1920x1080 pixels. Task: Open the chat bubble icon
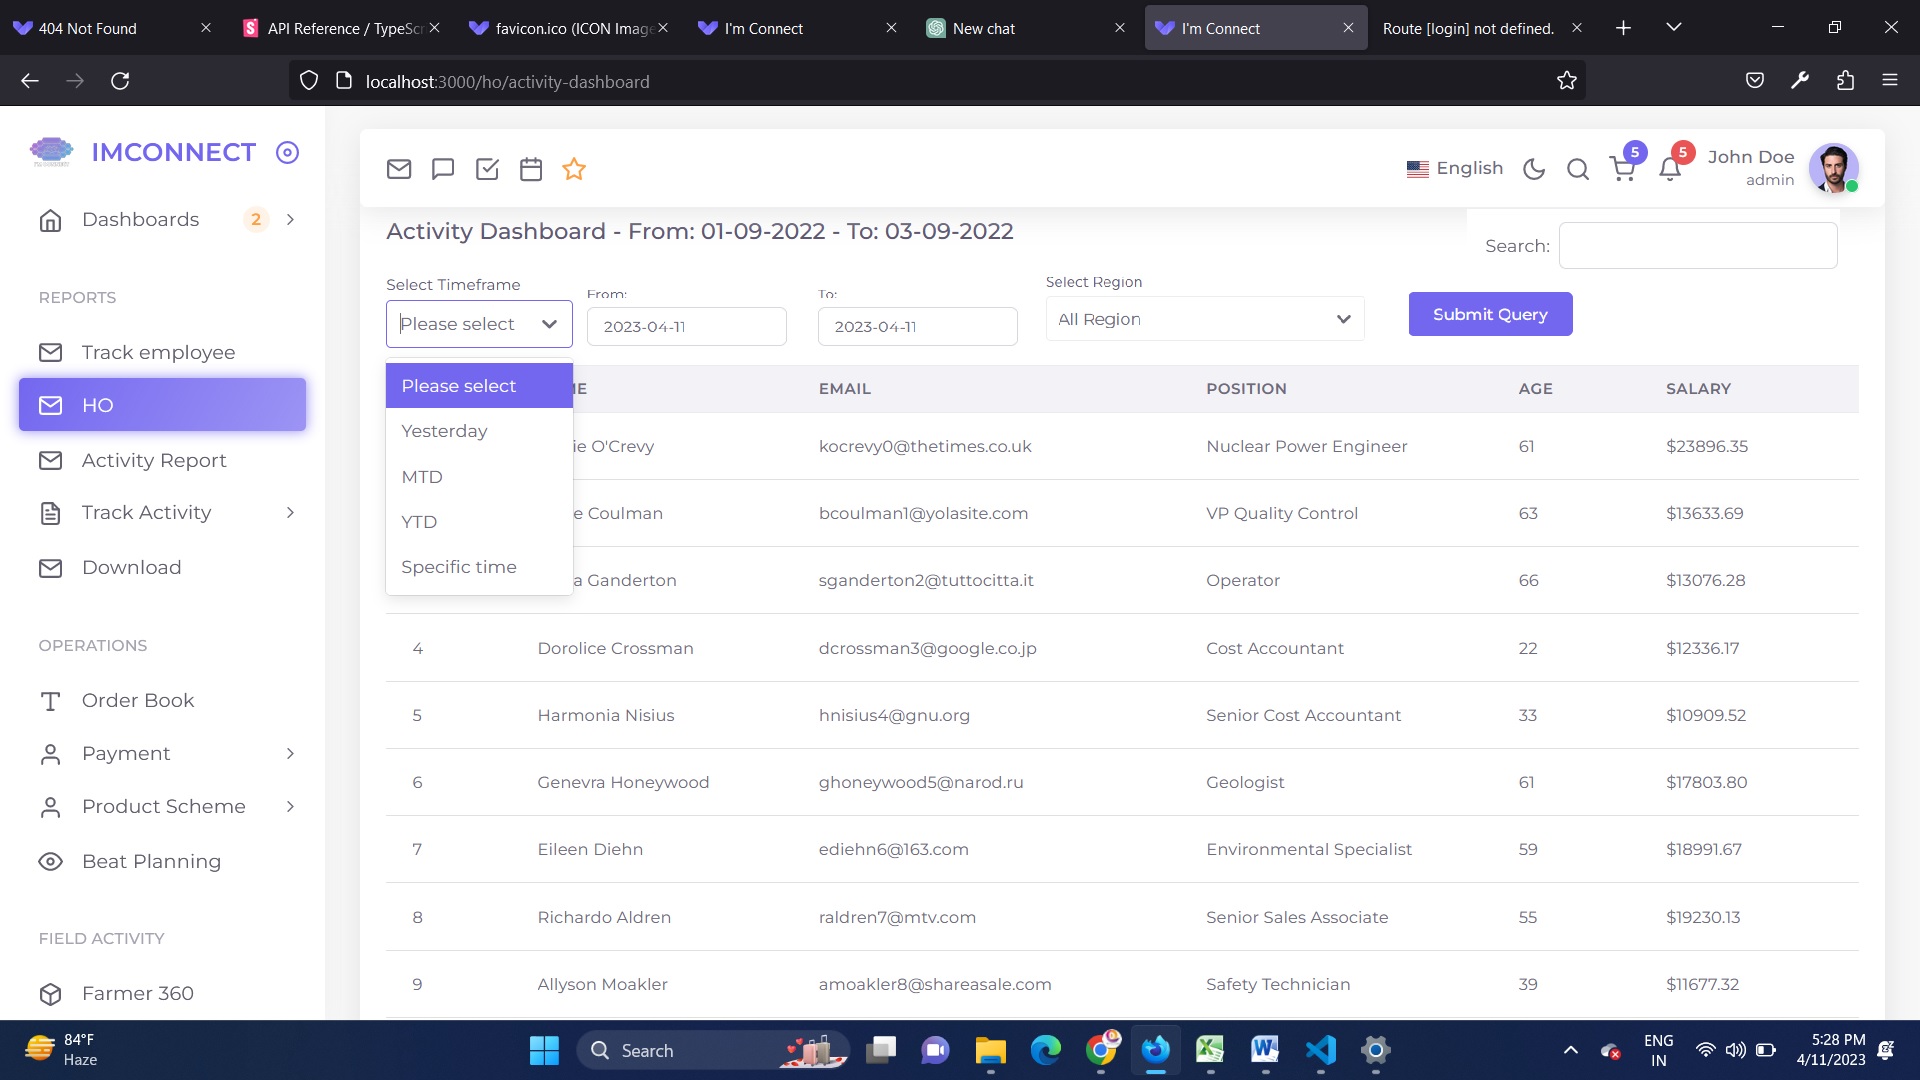(443, 169)
